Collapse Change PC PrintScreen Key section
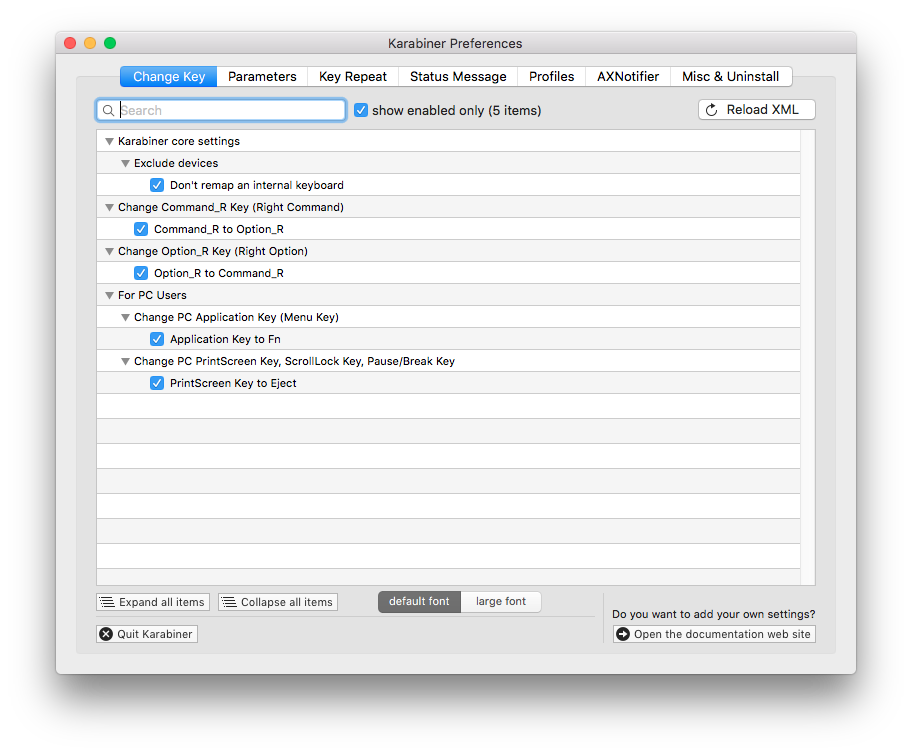The height and width of the screenshot is (754, 912). click(125, 361)
